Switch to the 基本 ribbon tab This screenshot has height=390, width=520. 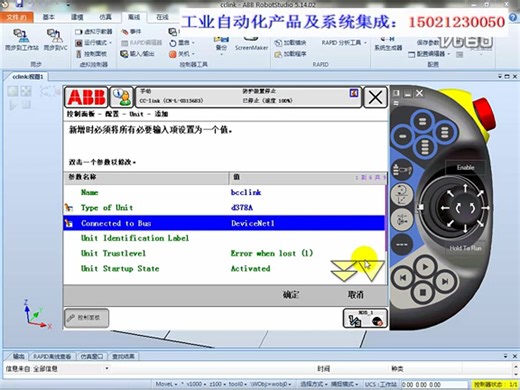click(x=49, y=17)
